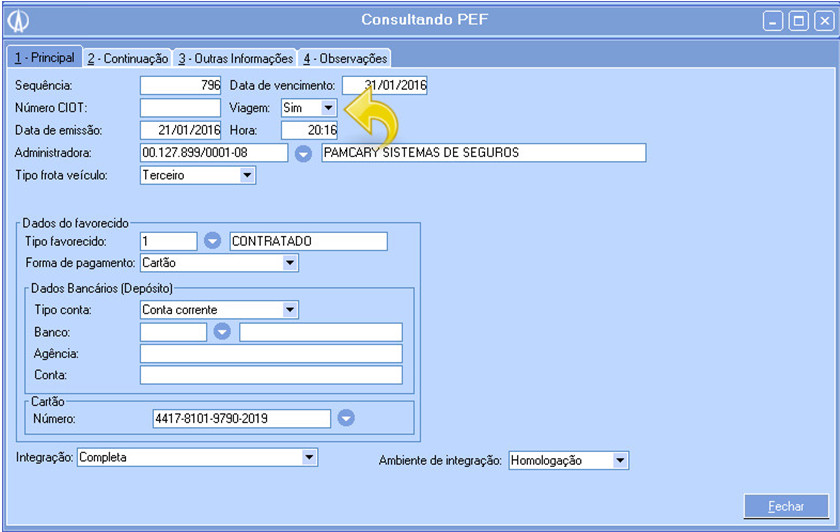This screenshot has height=532, width=840.
Task: Open the Tipo frota veículo dropdown
Action: (x=247, y=176)
